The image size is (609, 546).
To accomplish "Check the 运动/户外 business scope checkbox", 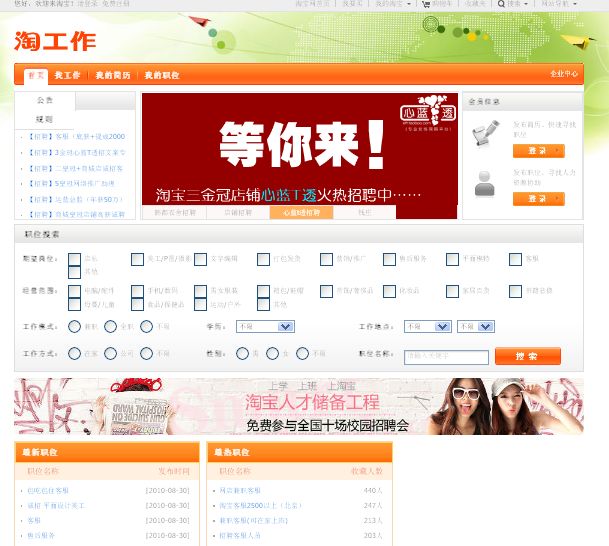I will pyautogui.click(x=200, y=304).
